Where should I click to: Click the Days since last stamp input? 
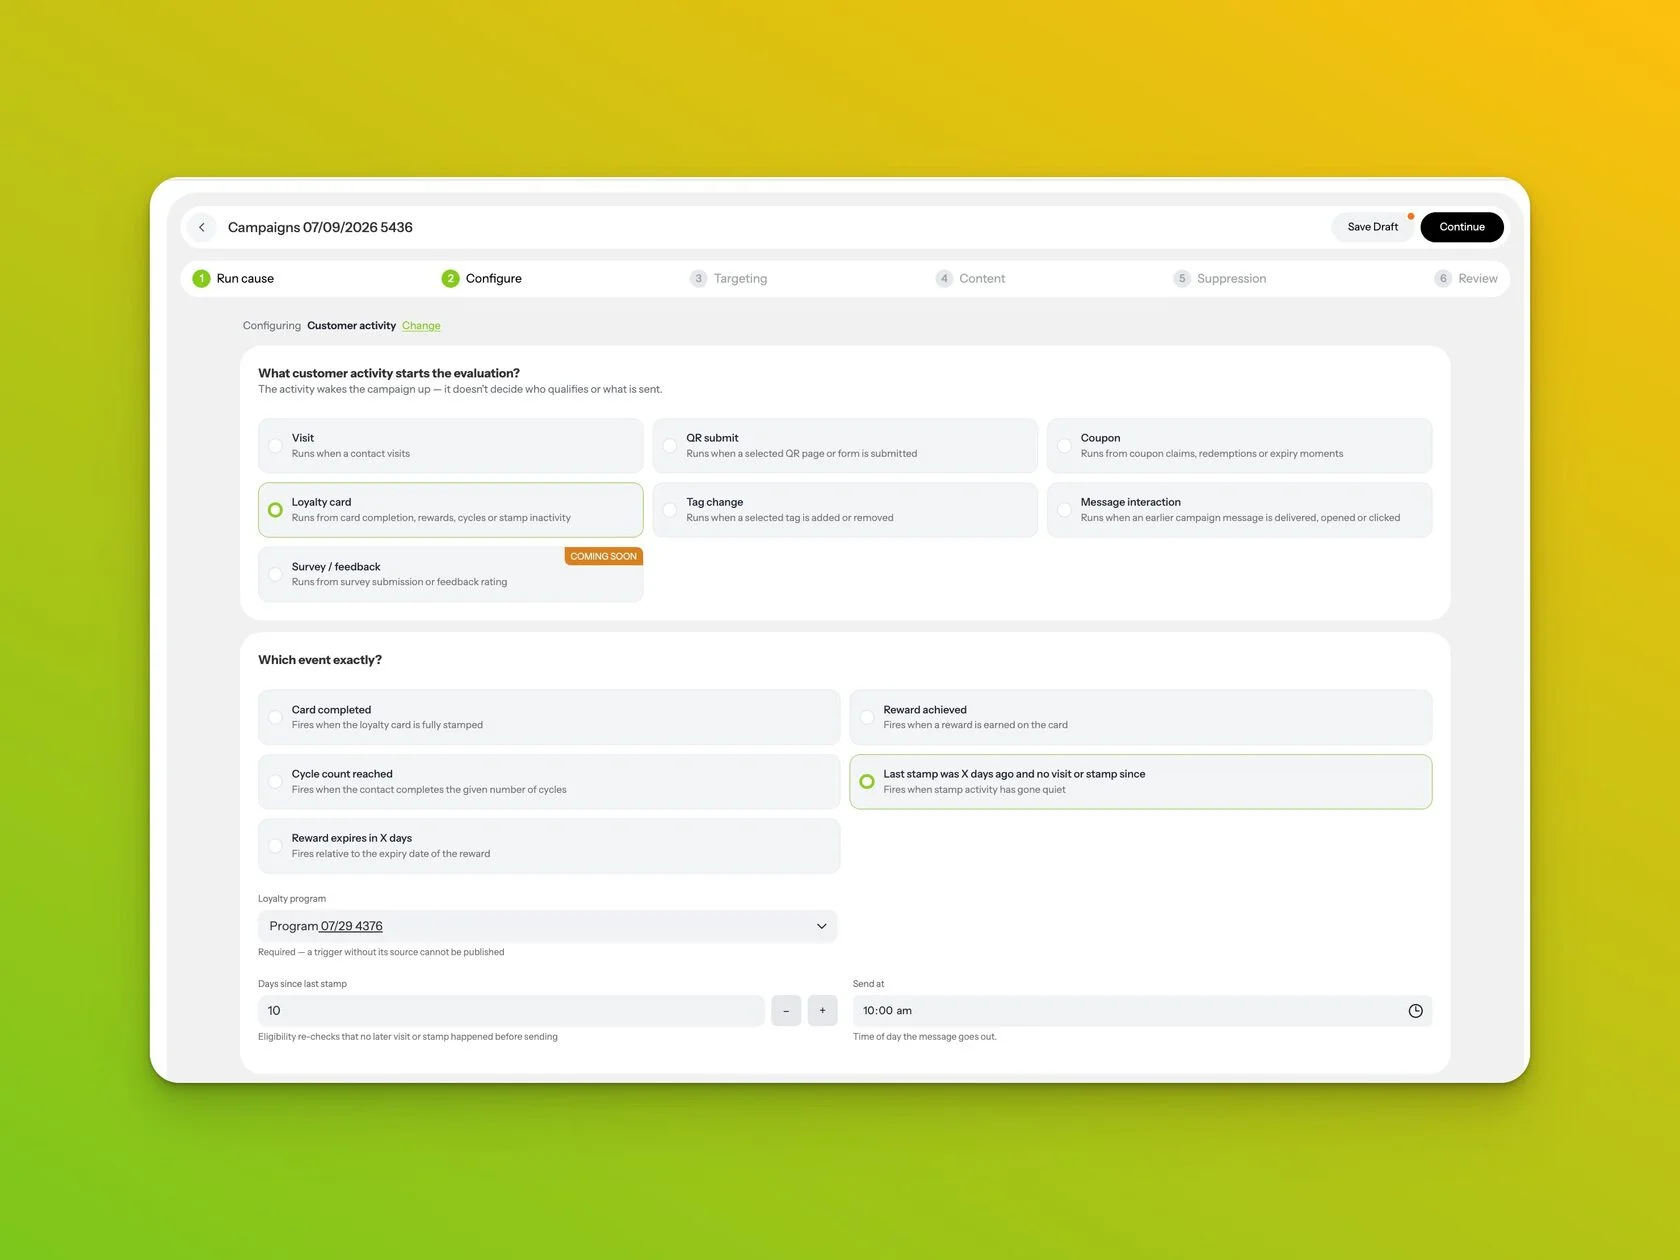511,1011
